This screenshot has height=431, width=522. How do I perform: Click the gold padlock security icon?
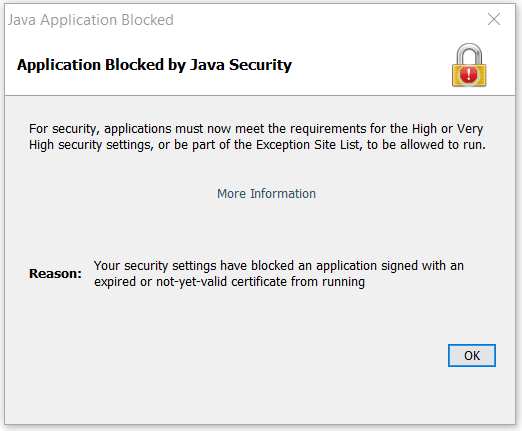click(469, 65)
